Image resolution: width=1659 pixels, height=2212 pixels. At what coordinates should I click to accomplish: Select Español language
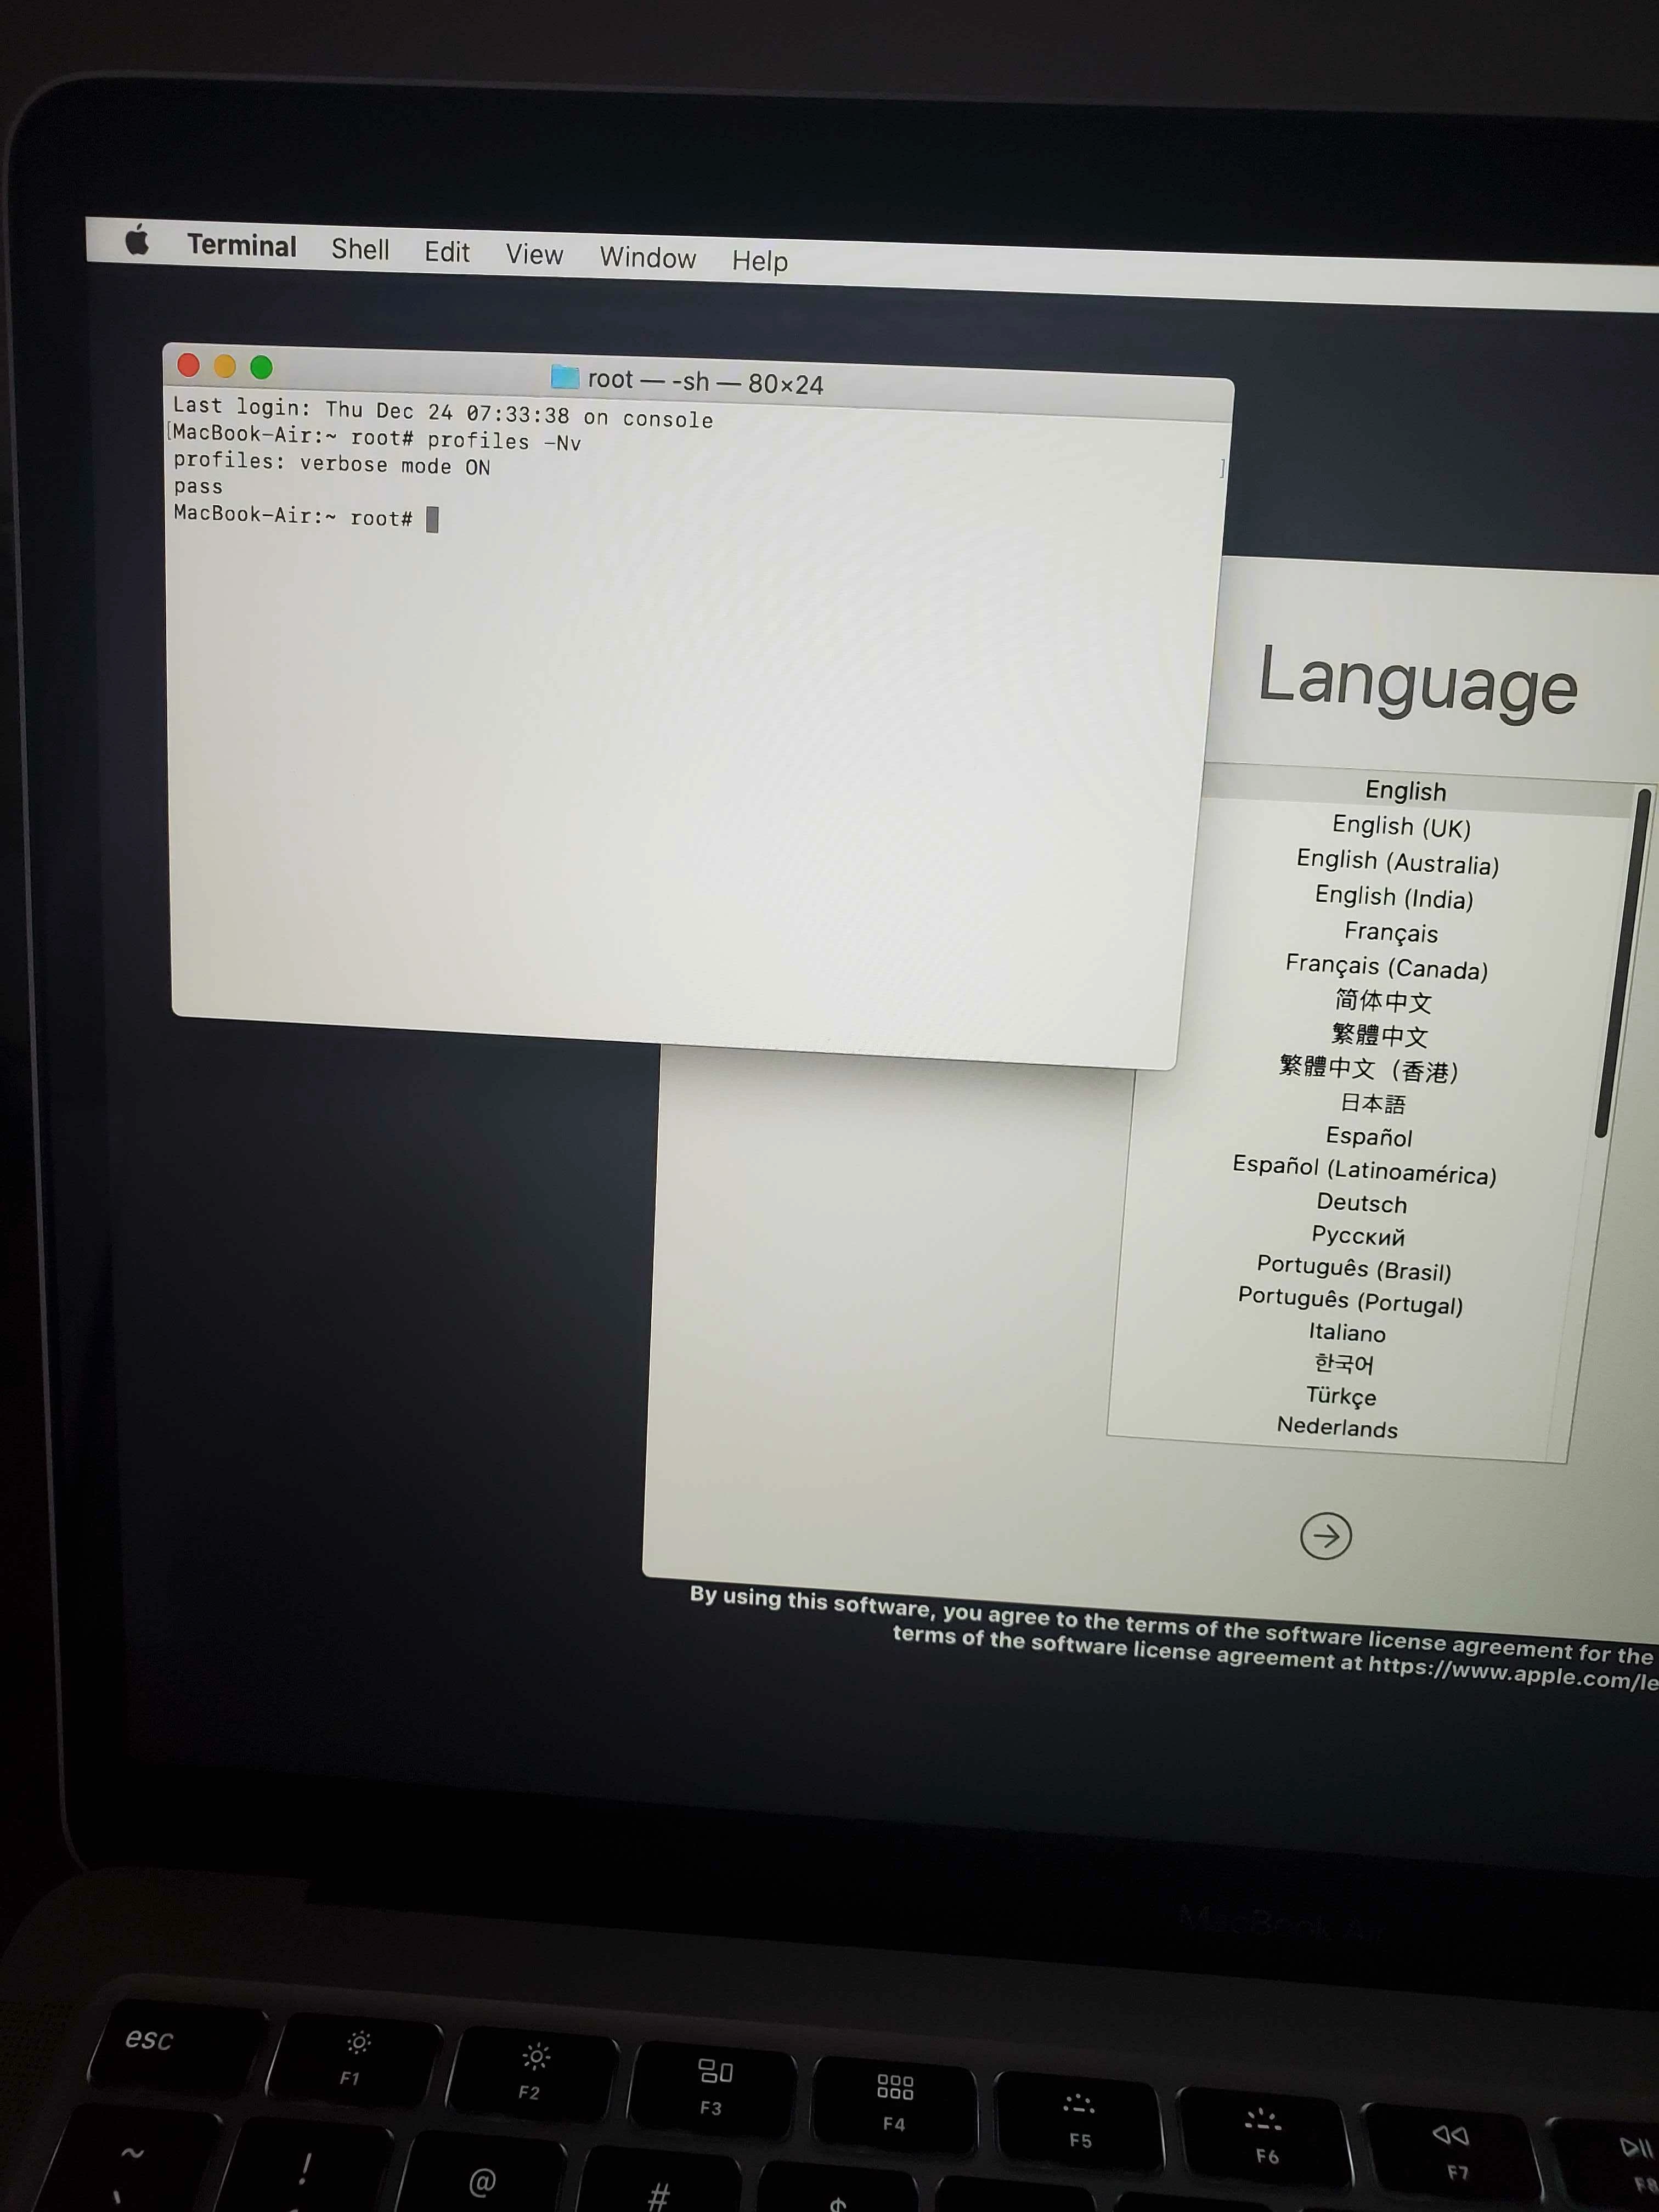[x=1368, y=1137]
